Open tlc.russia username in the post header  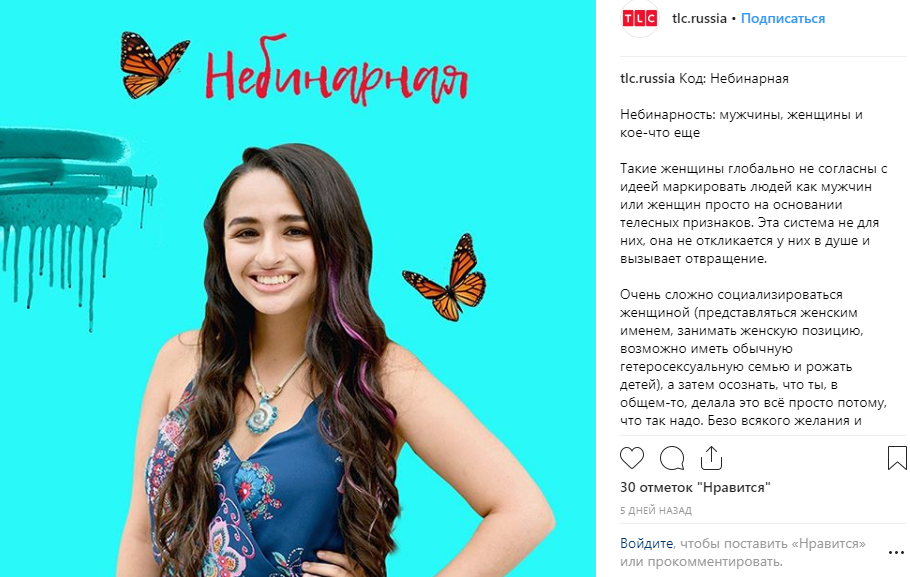pyautogui.click(x=699, y=19)
